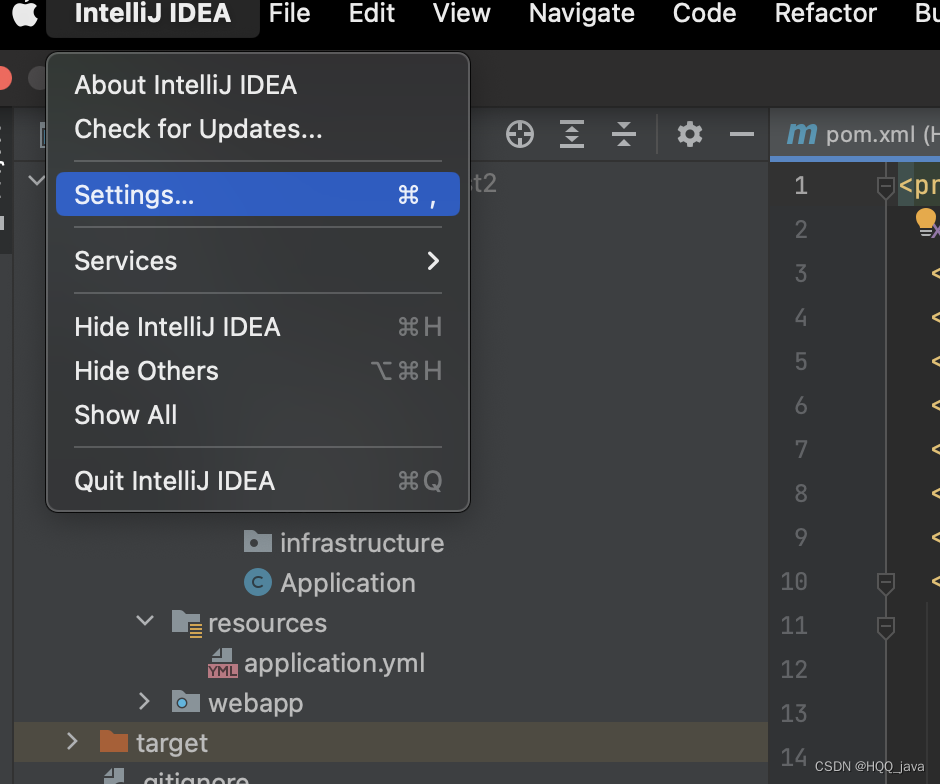940x784 pixels.
Task: Collapse the resources folder
Action: coord(145,622)
